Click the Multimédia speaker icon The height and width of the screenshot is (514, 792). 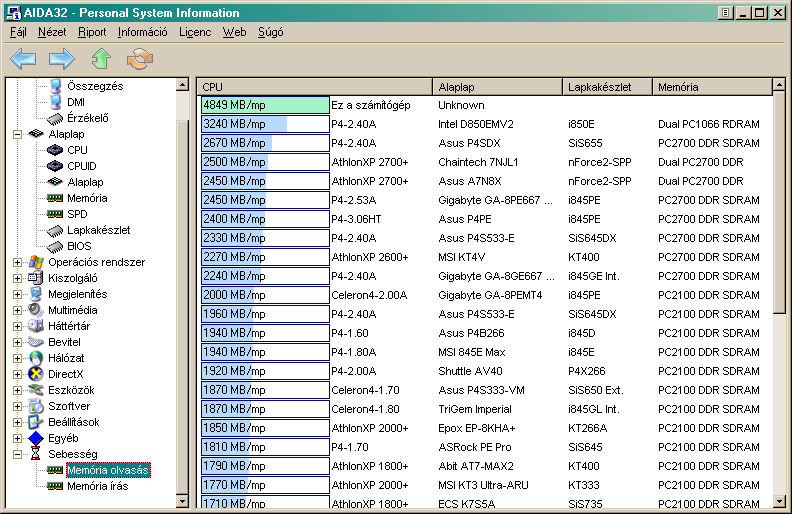tap(36, 310)
